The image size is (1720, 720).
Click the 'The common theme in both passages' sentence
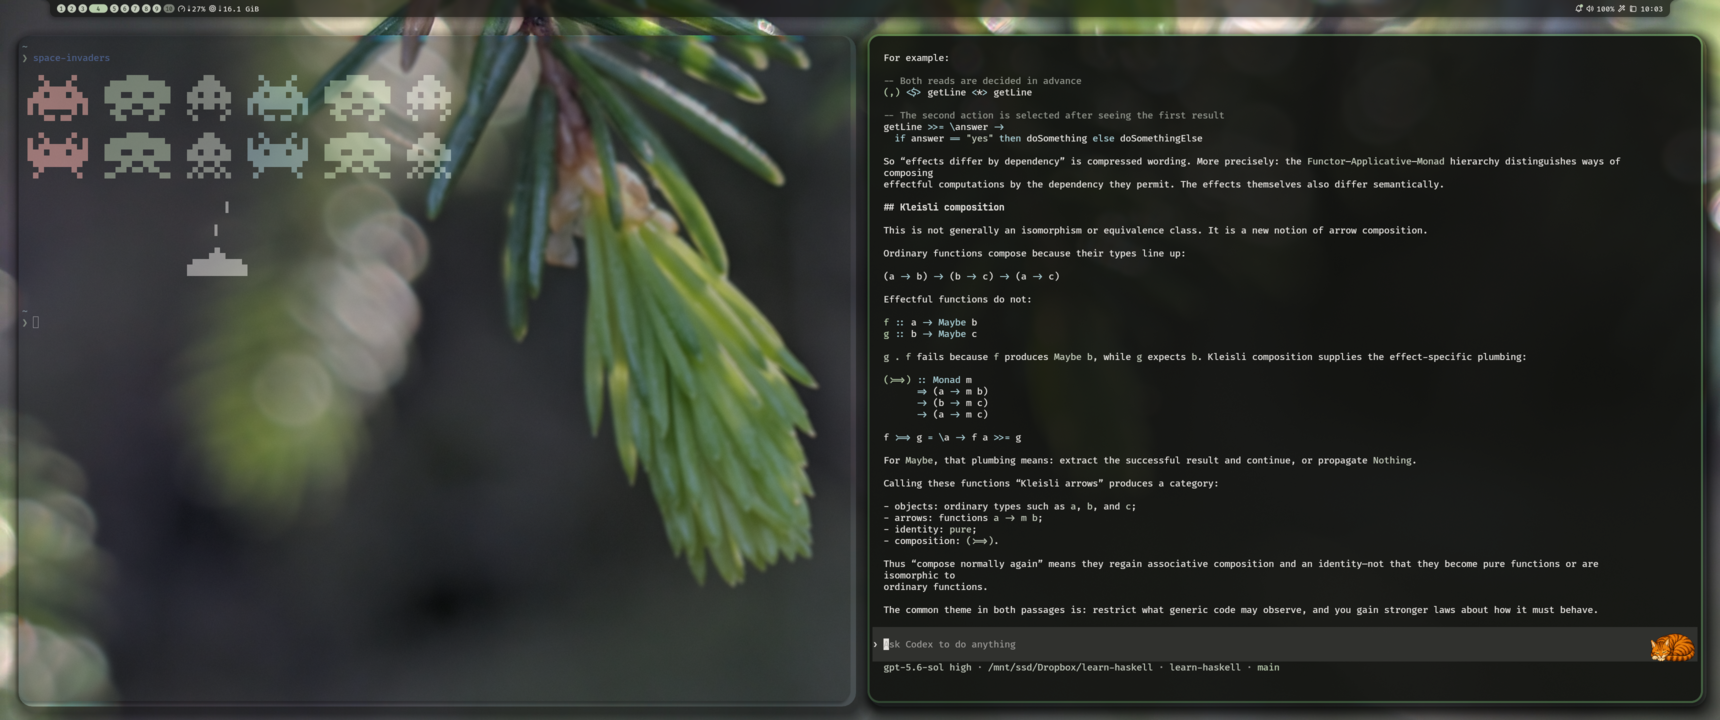[x=1240, y=610]
